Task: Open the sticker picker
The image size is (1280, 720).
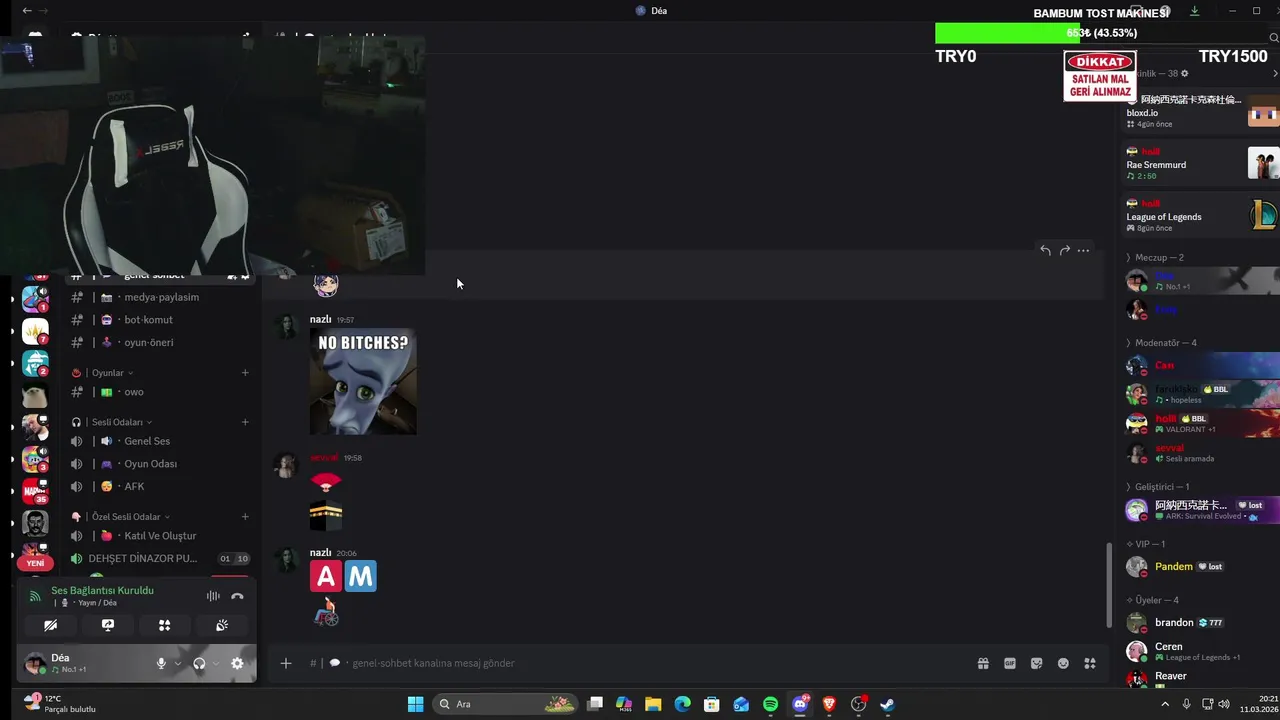Action: click(x=1037, y=663)
